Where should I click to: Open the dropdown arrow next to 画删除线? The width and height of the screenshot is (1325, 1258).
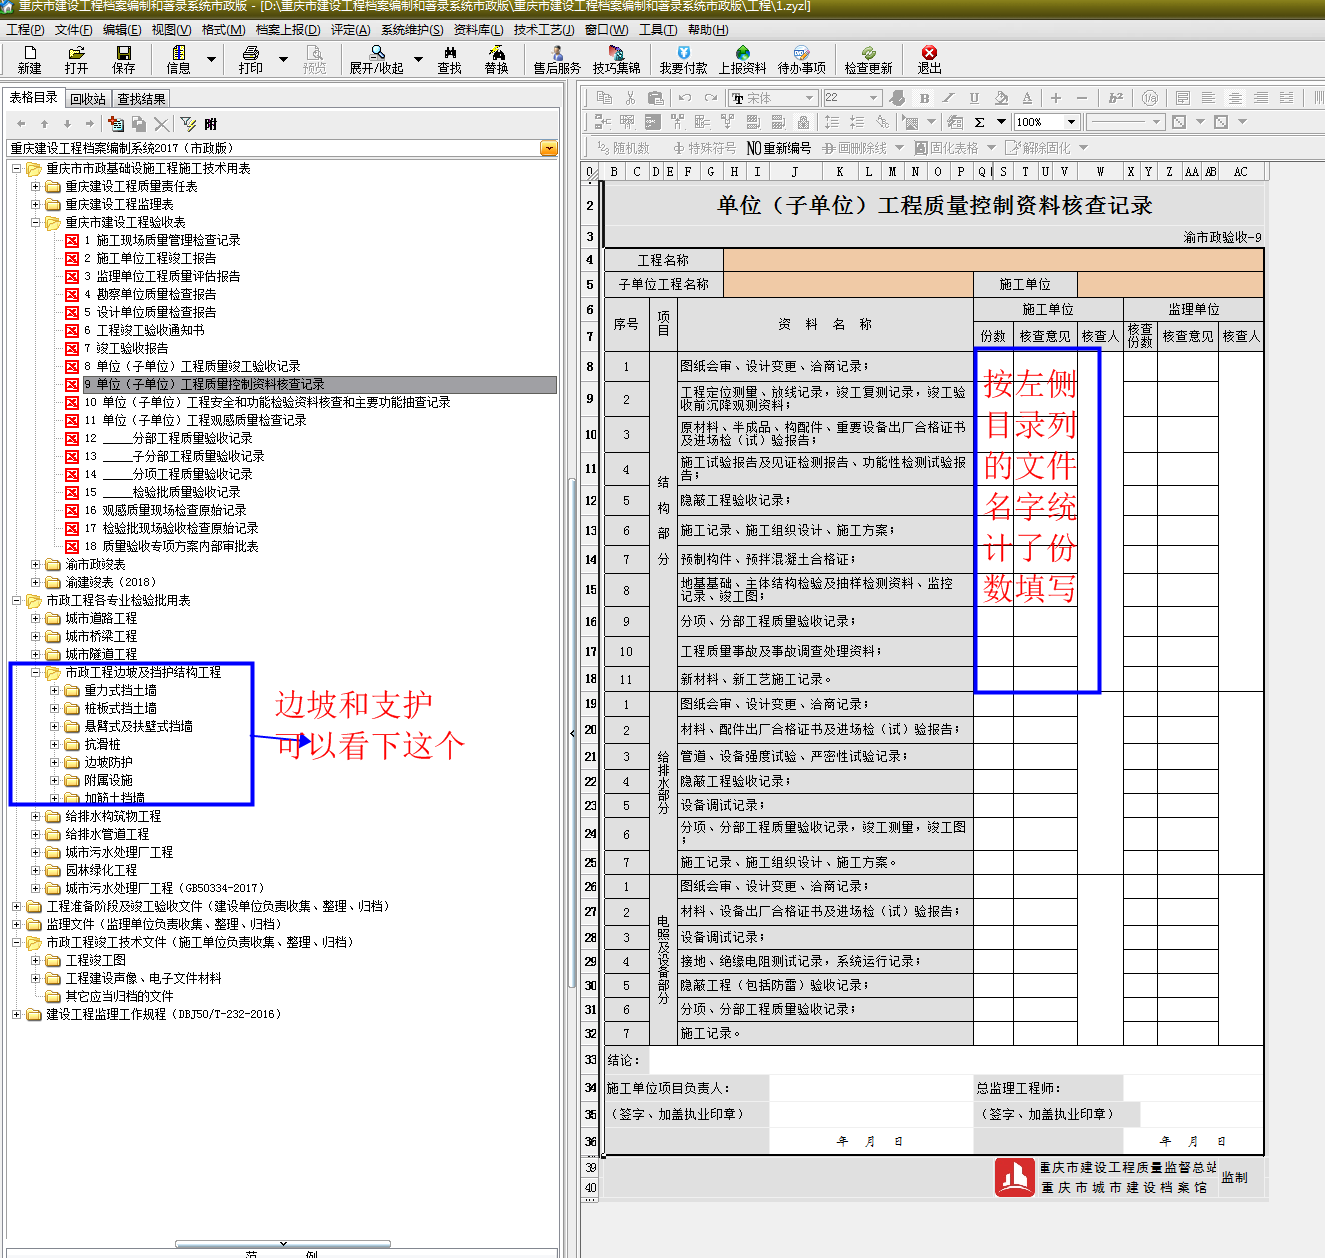899,148
